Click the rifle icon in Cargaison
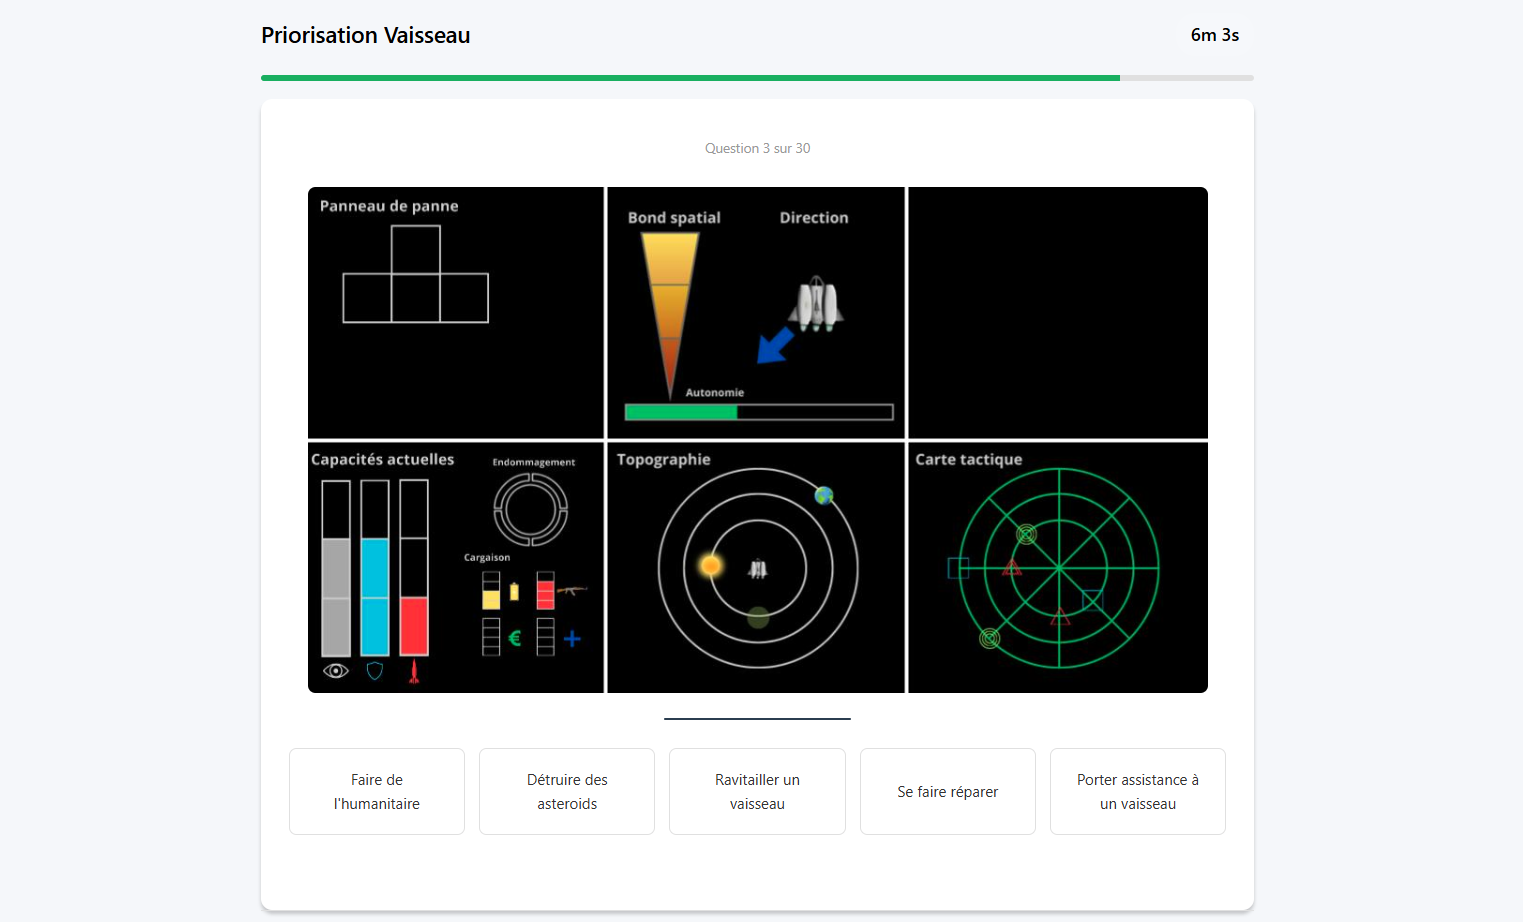The image size is (1523, 922). [572, 590]
